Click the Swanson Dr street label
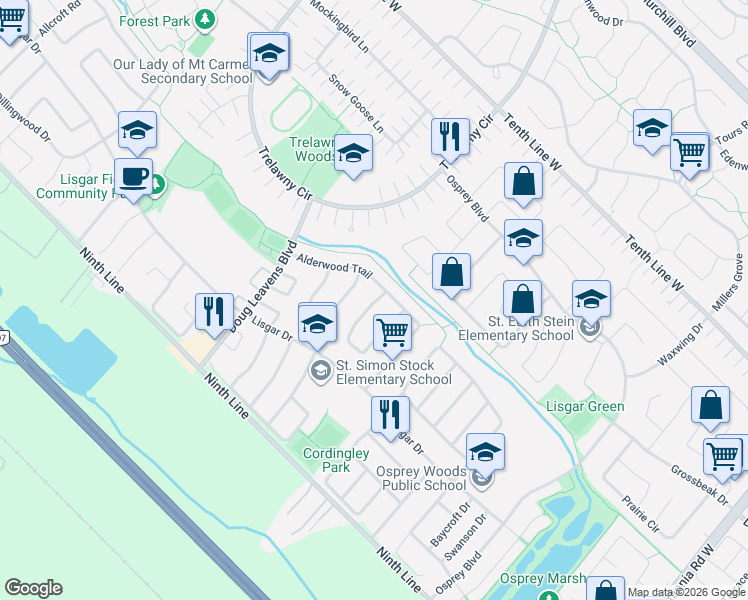Viewport: 748px width, 600px height. coord(465,537)
